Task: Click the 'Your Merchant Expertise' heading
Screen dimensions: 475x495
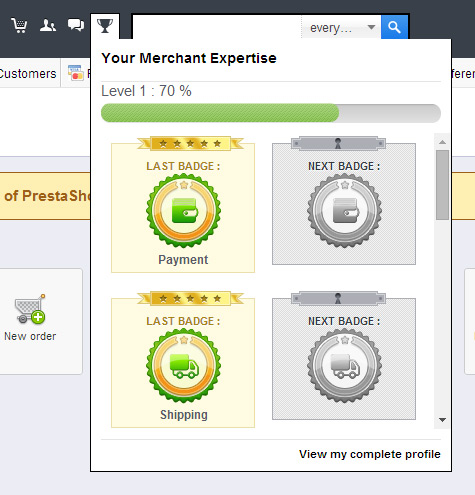Action: [x=189, y=58]
